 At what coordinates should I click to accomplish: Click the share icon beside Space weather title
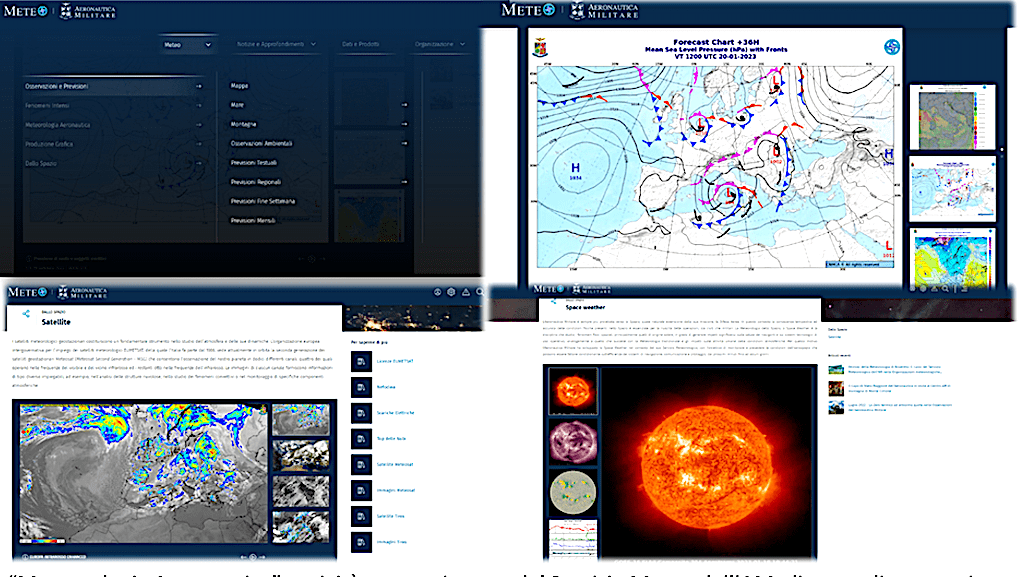point(554,301)
